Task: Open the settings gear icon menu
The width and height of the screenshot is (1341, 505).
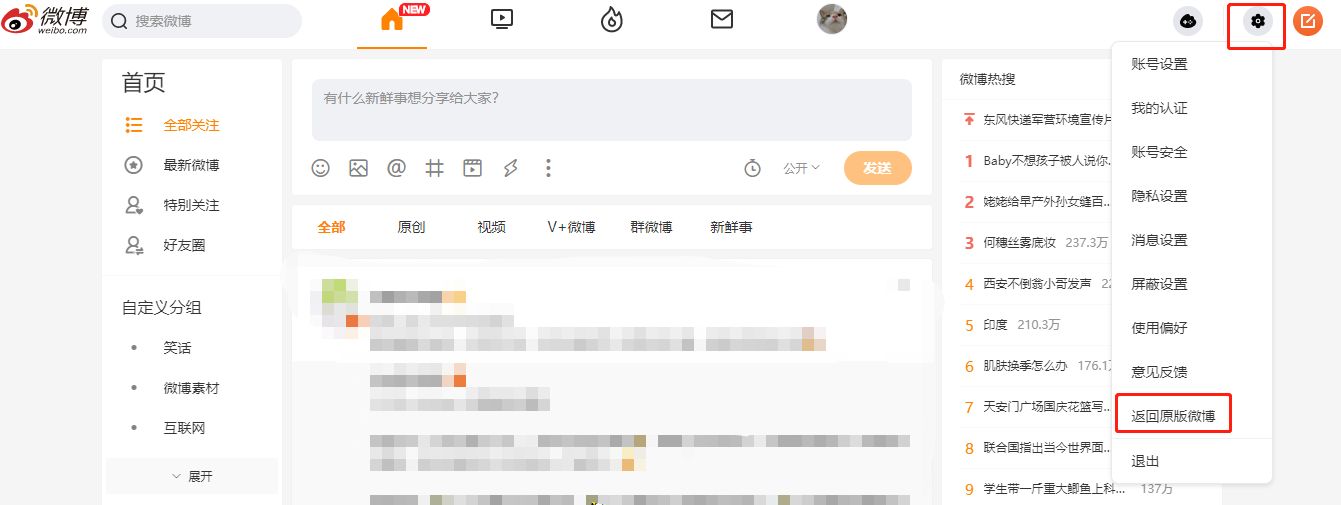Action: click(1257, 21)
